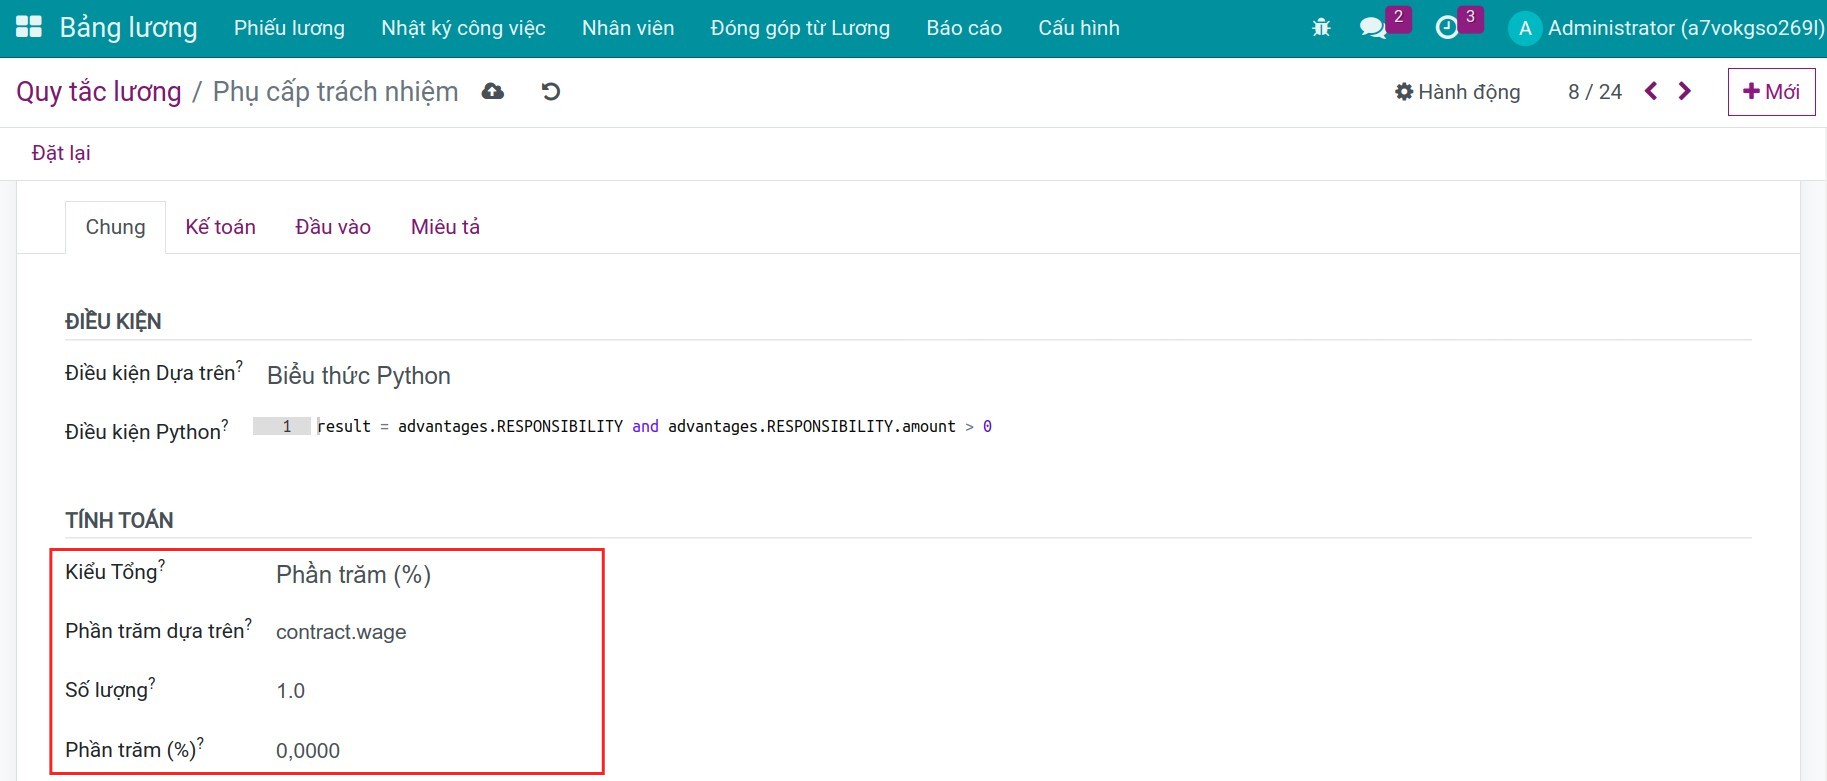Switch to the Kế toán tab
The image size is (1827, 781).
220,227
